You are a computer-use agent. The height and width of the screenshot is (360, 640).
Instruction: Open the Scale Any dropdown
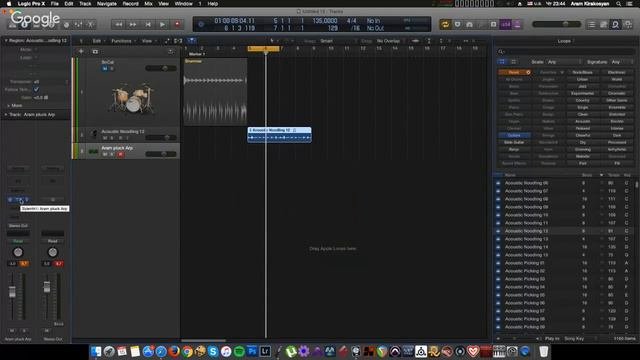pyautogui.click(x=564, y=62)
